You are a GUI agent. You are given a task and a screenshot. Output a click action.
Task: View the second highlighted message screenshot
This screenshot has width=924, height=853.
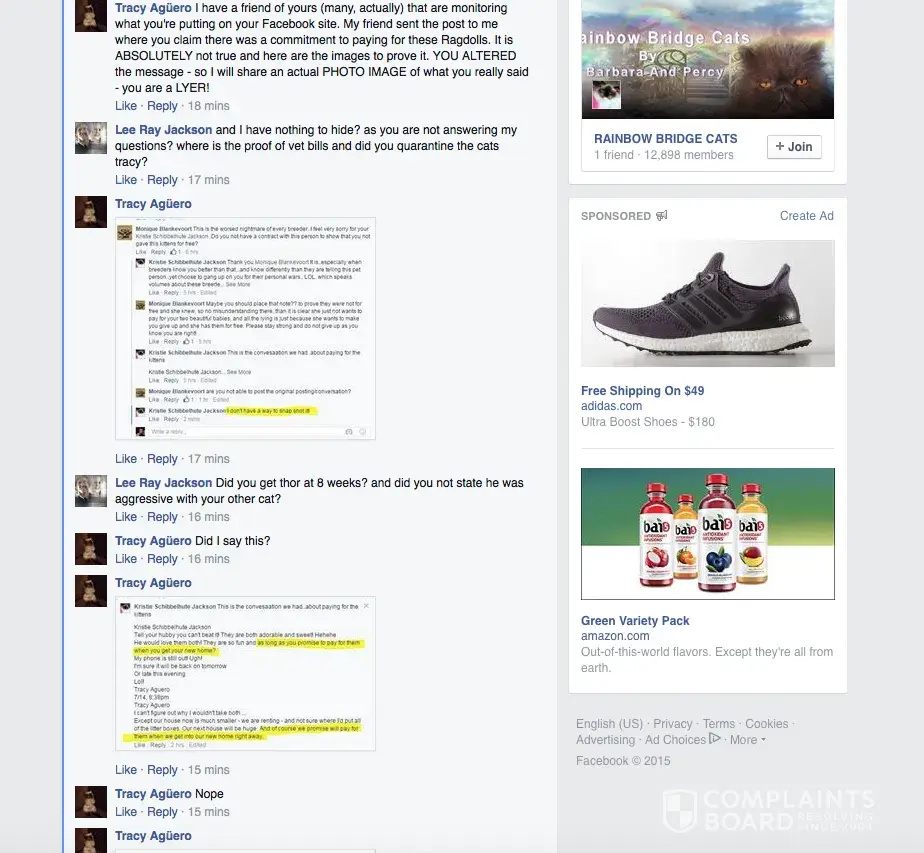(x=245, y=673)
